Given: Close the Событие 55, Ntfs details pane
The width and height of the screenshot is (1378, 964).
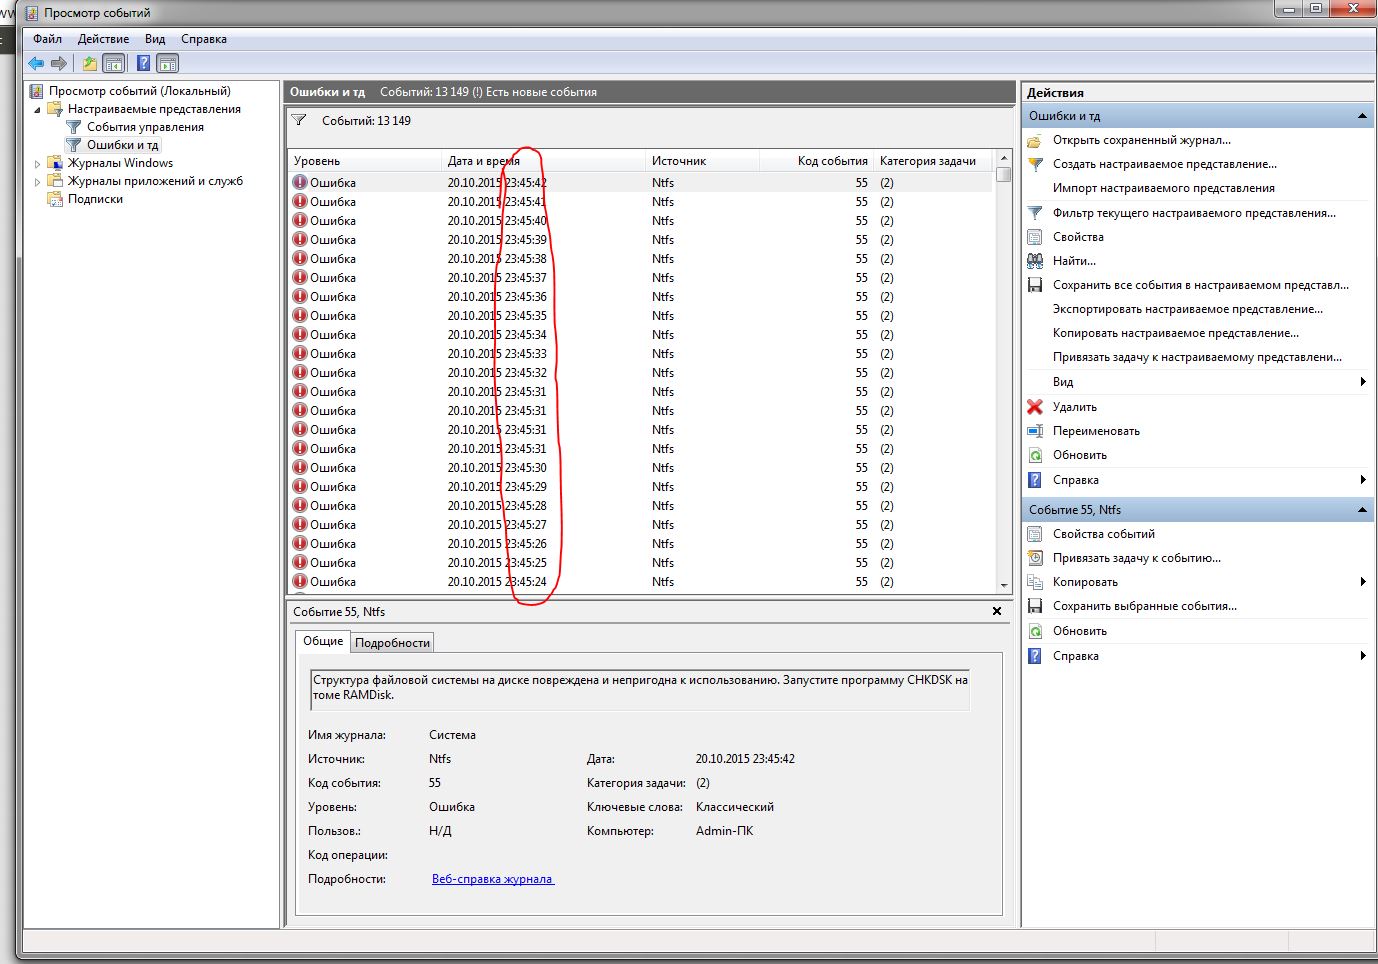Looking at the screenshot, I should click(996, 611).
